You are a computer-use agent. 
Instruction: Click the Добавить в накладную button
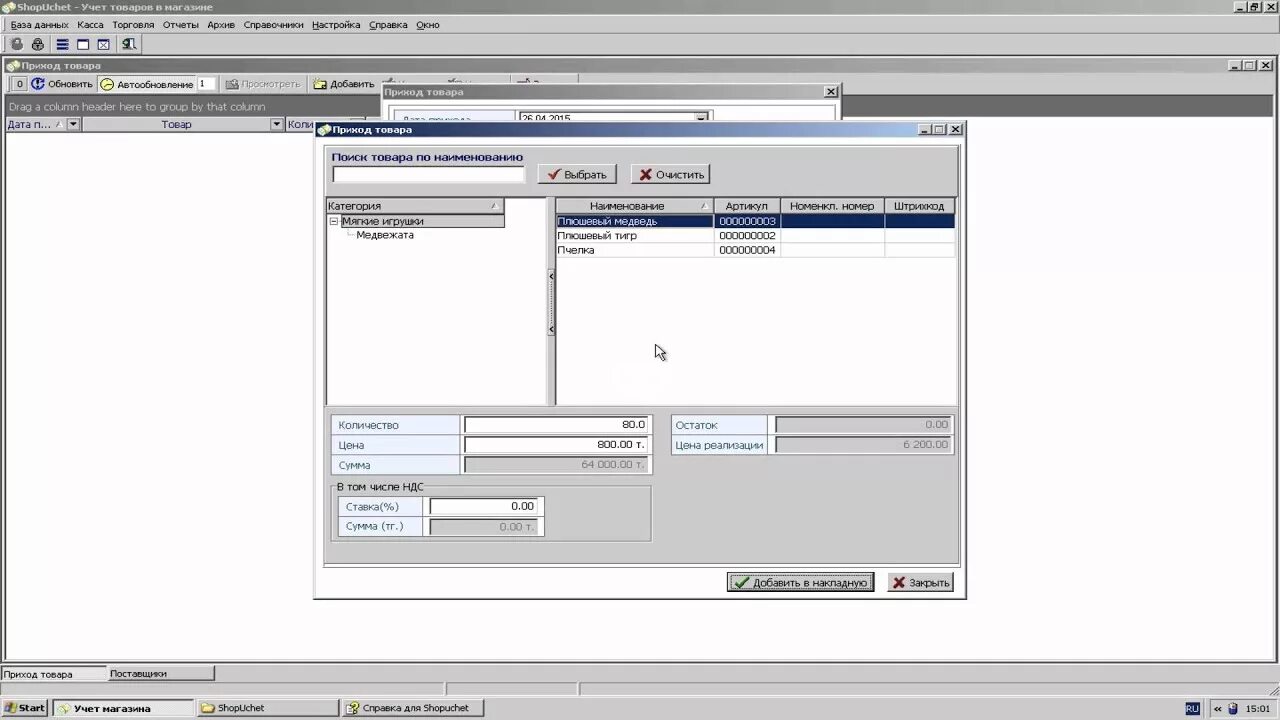pos(800,582)
